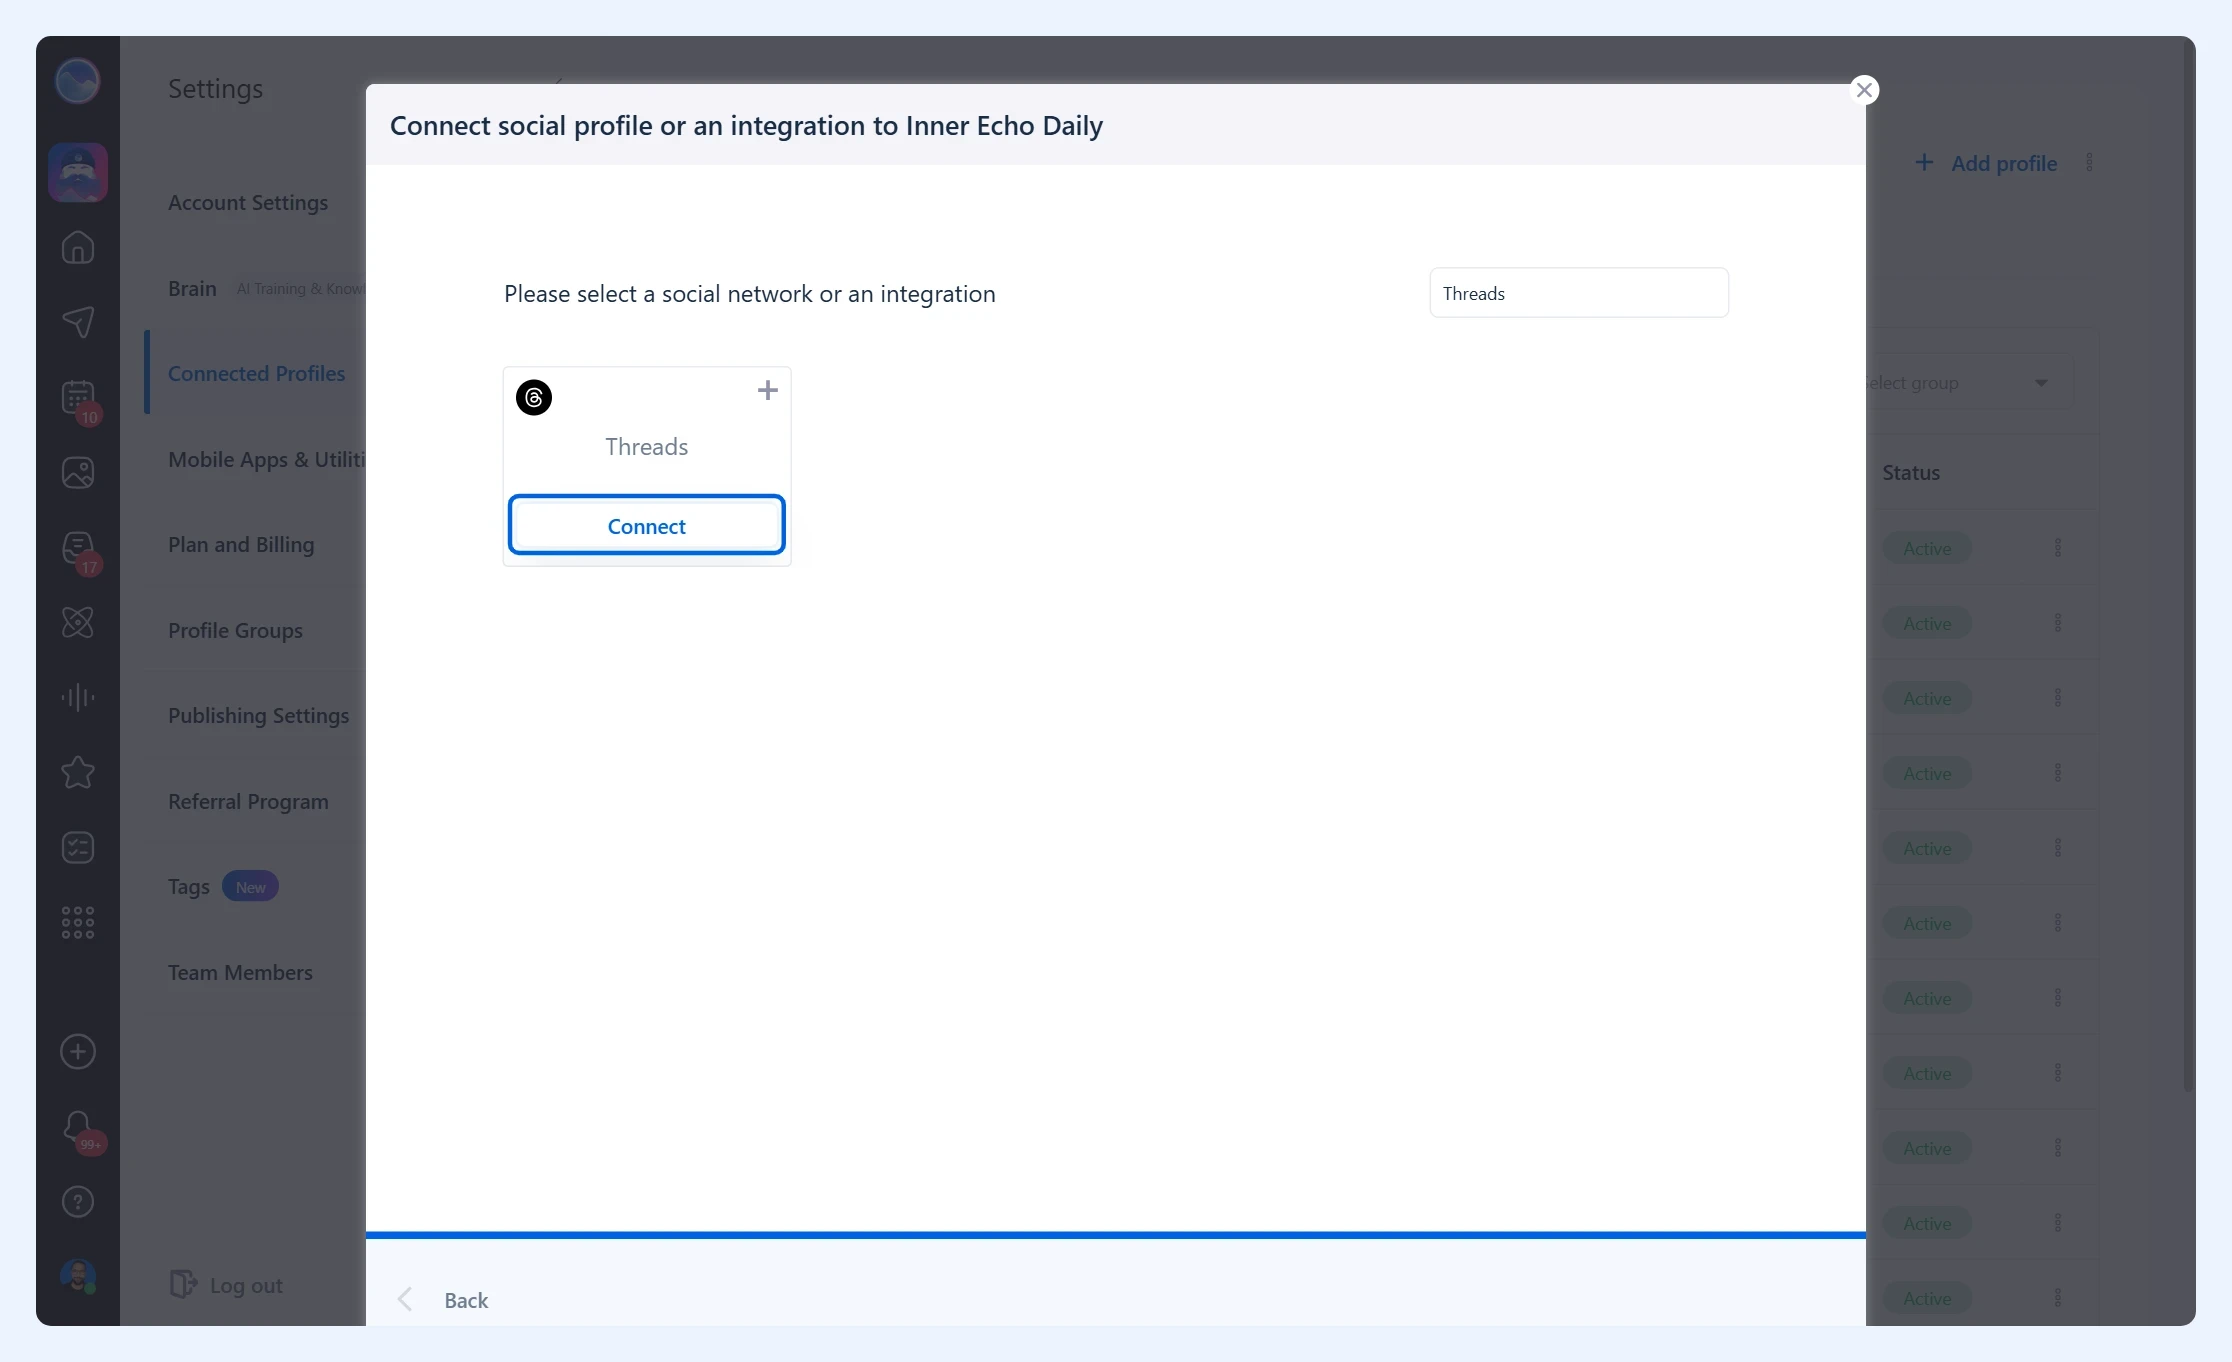This screenshot has height=1362, width=2232.
Task: Open Account Settings menu item
Action: (248, 202)
